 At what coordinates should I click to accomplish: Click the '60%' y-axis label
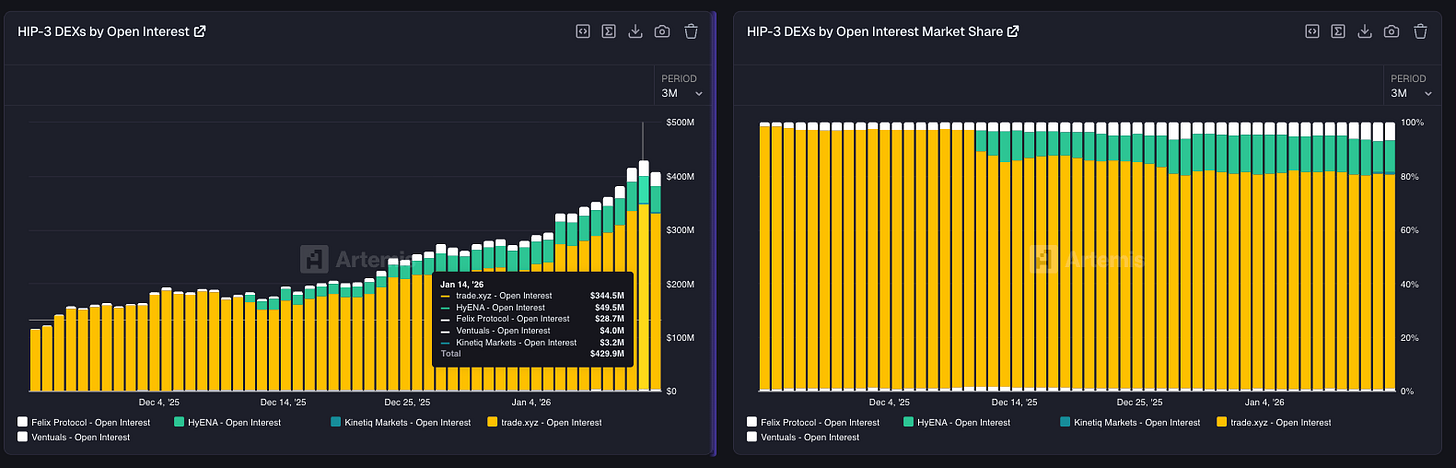click(1411, 230)
